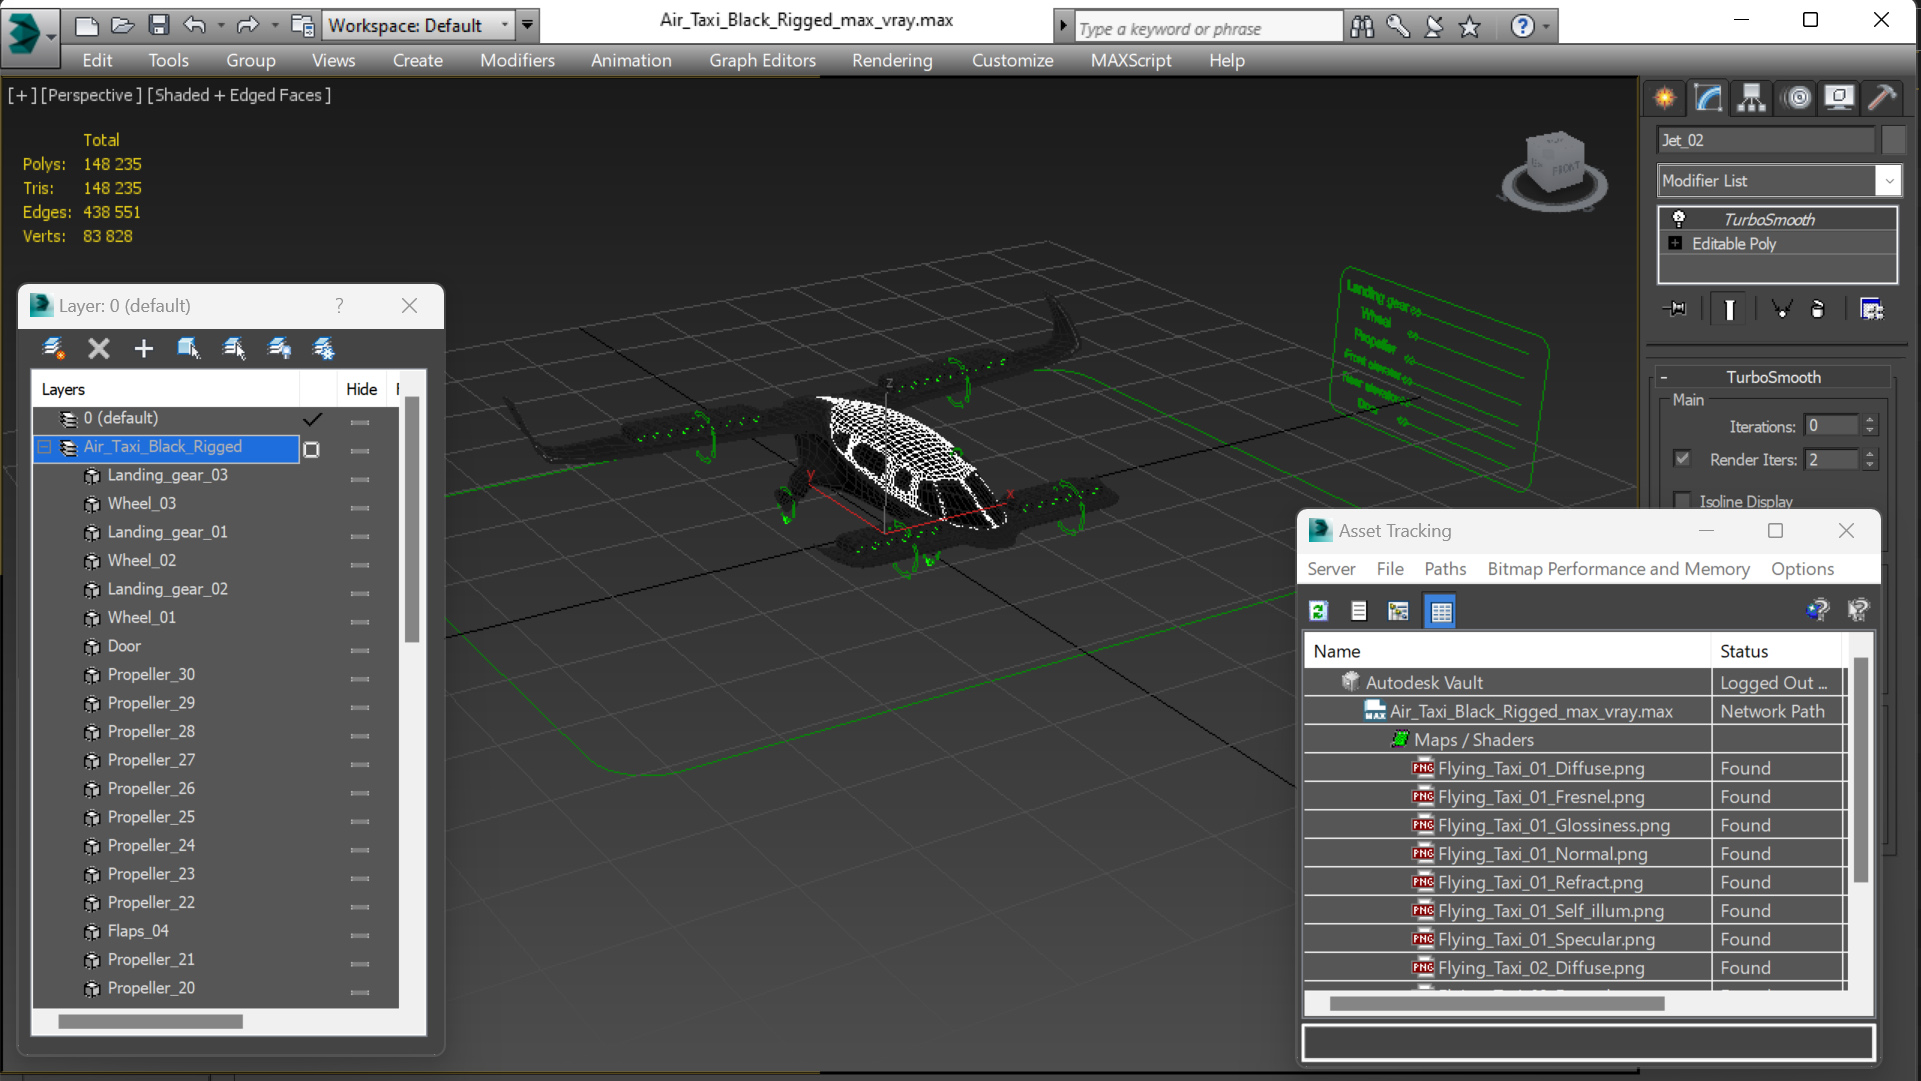Viewport: 1921px width, 1081px height.
Task: Click the Iterations value field
Action: (x=1831, y=426)
